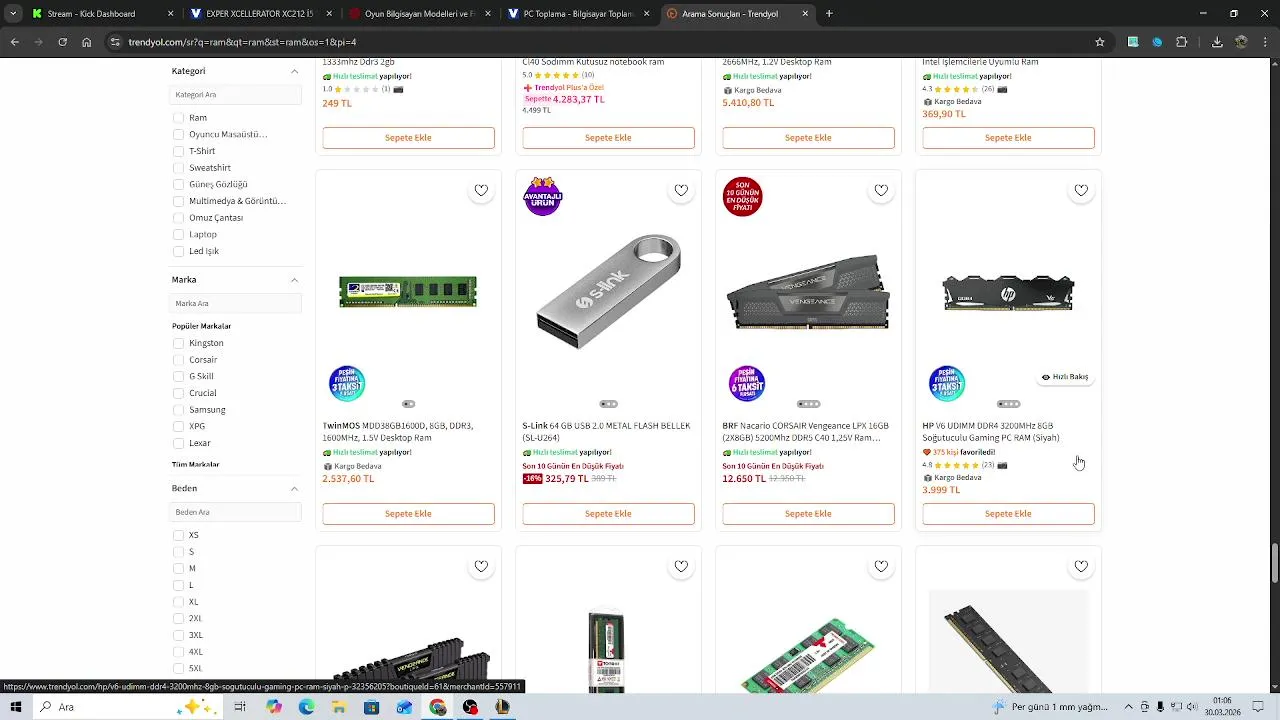1280x720 pixels.
Task: Check the G Skill brand checkbox
Action: click(178, 377)
